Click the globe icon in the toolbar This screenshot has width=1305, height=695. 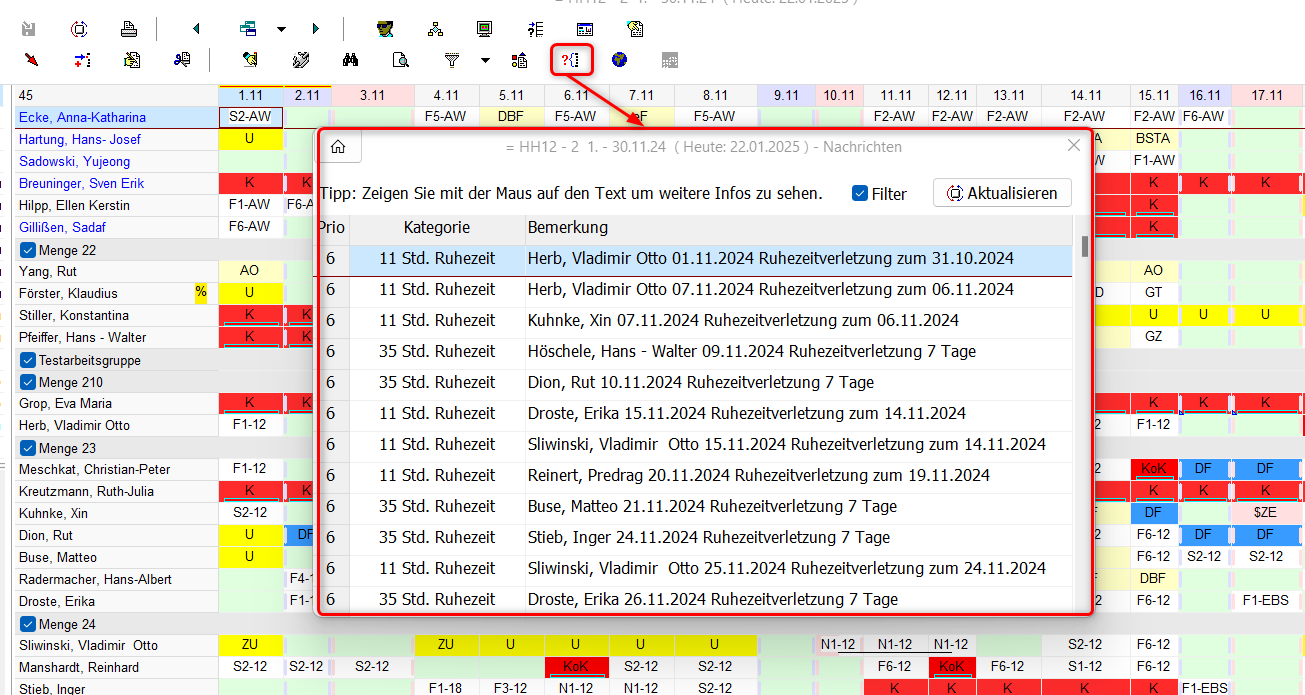pos(620,60)
